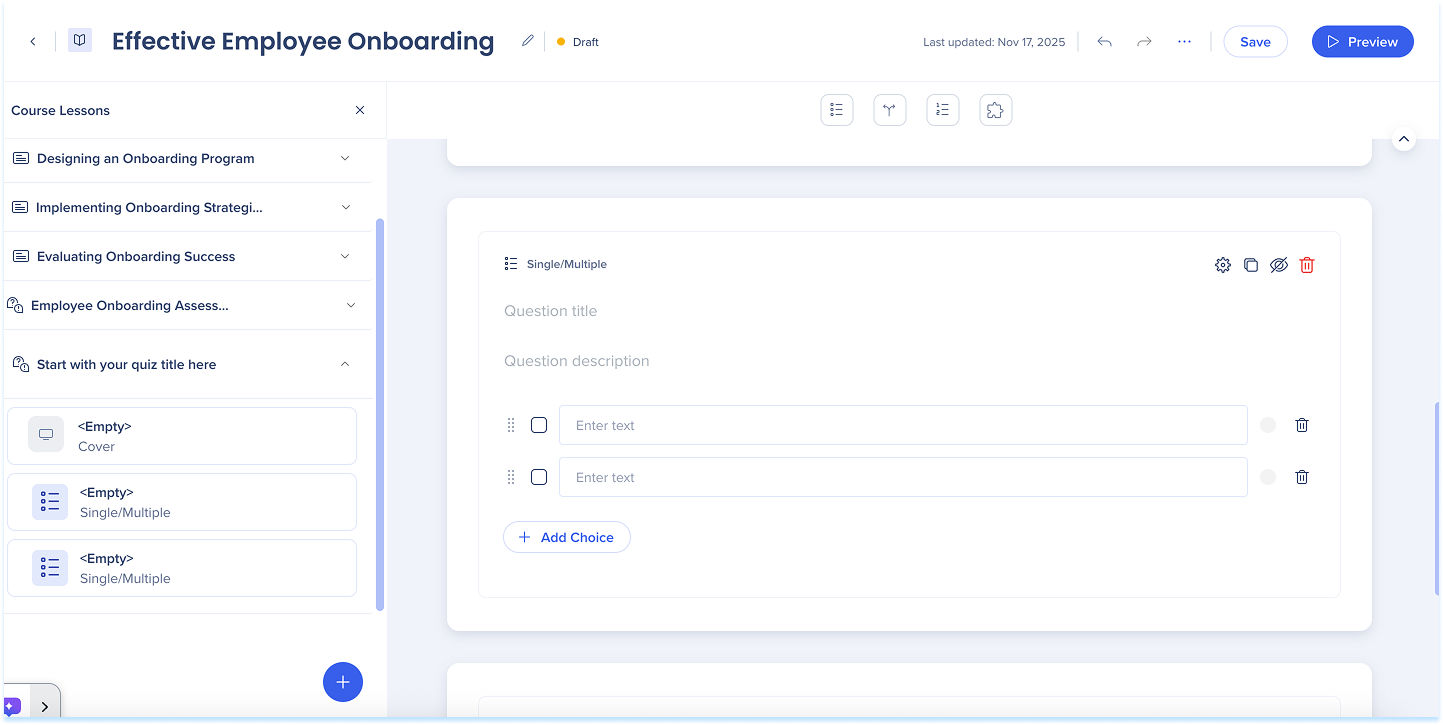Toggle question visibility with the eye icon
Image resolution: width=1443 pixels, height=725 pixels.
point(1278,265)
